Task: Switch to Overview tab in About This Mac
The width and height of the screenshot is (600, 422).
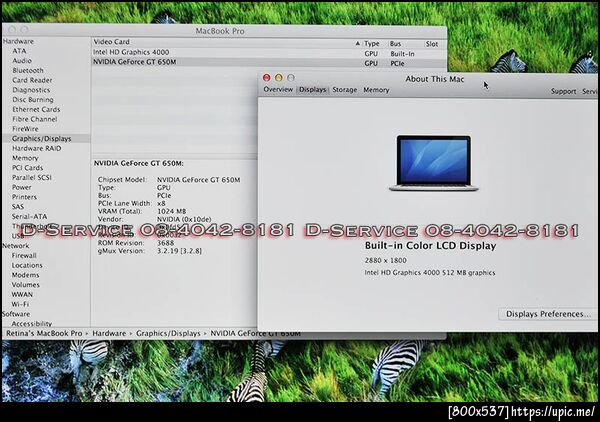Action: 278,89
